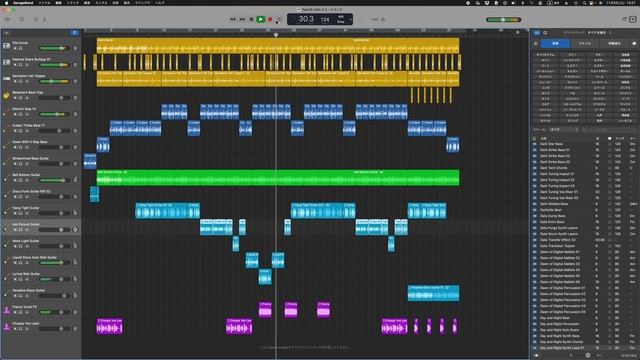Stop playback with the Stop button
Viewport: 640px width, 360px height.
(x=251, y=19)
